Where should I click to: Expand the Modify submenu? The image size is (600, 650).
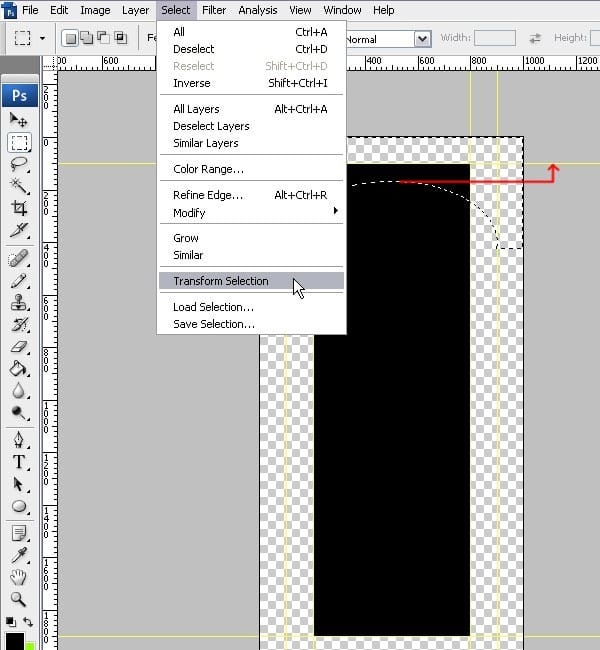pos(251,213)
